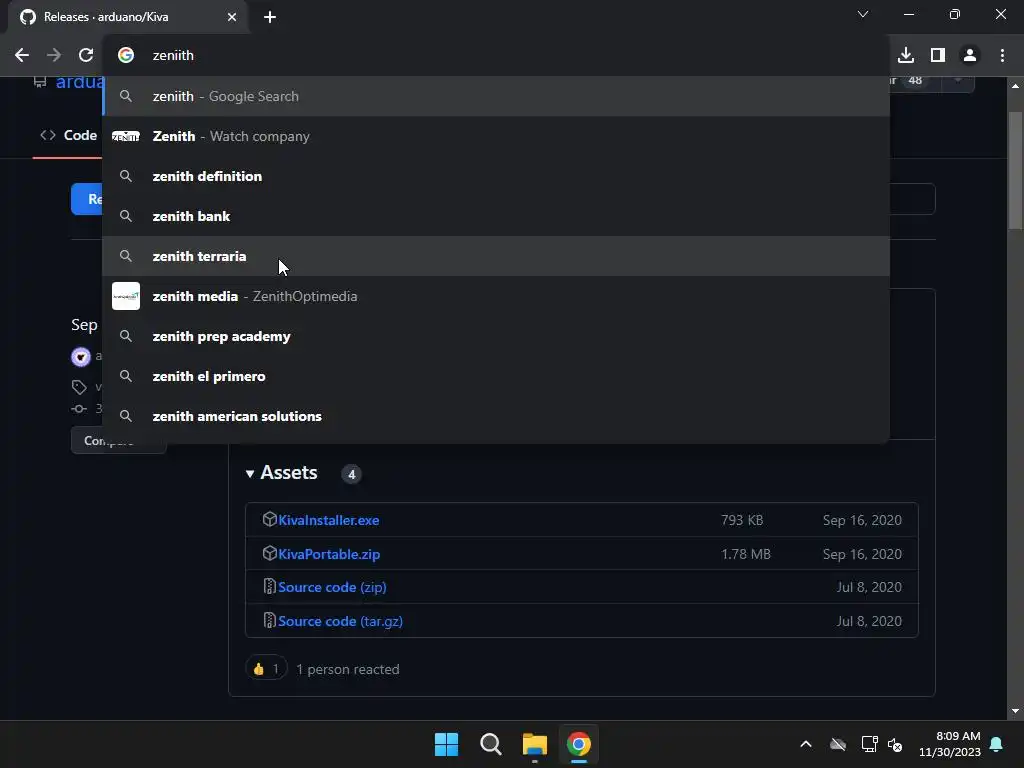1024x768 pixels.
Task: Click the 1.78 MB file size
Action: 746,554
